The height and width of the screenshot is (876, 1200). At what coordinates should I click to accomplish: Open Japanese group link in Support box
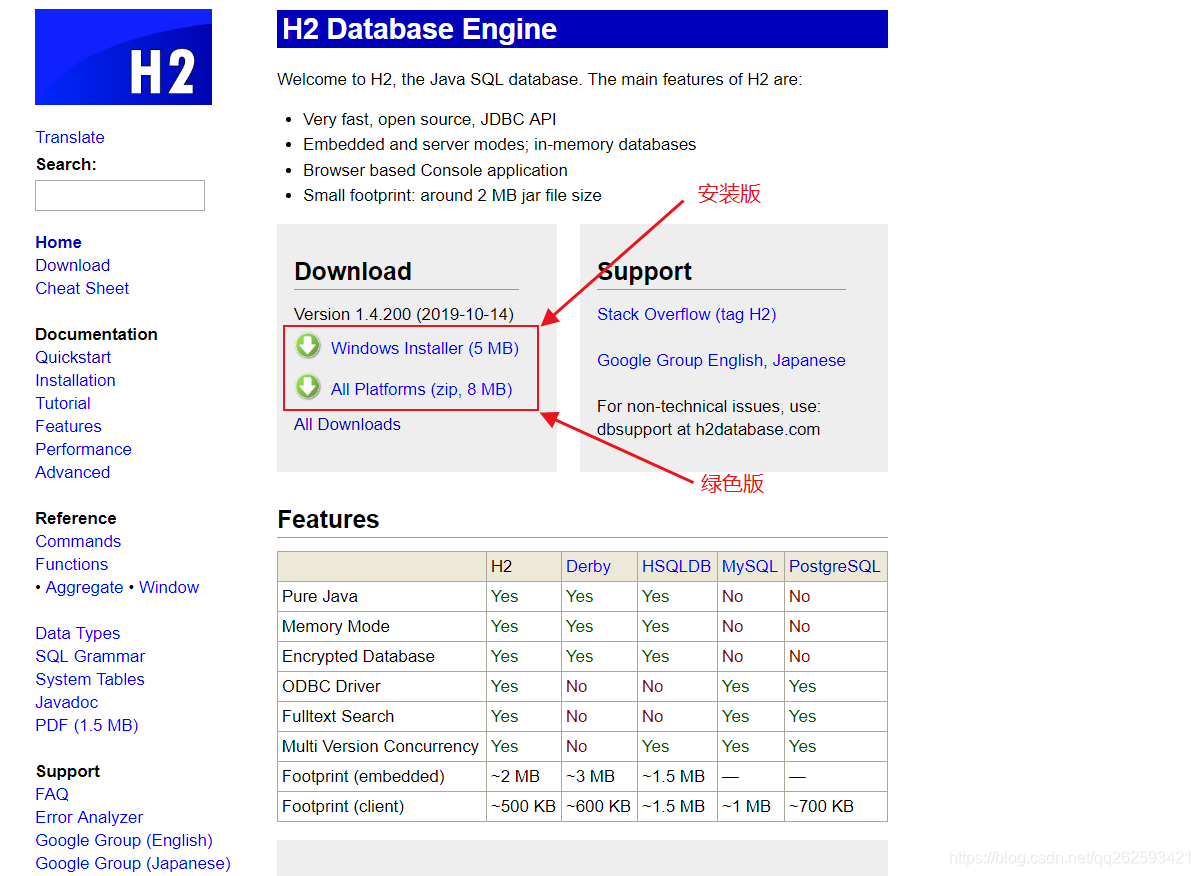tap(809, 360)
